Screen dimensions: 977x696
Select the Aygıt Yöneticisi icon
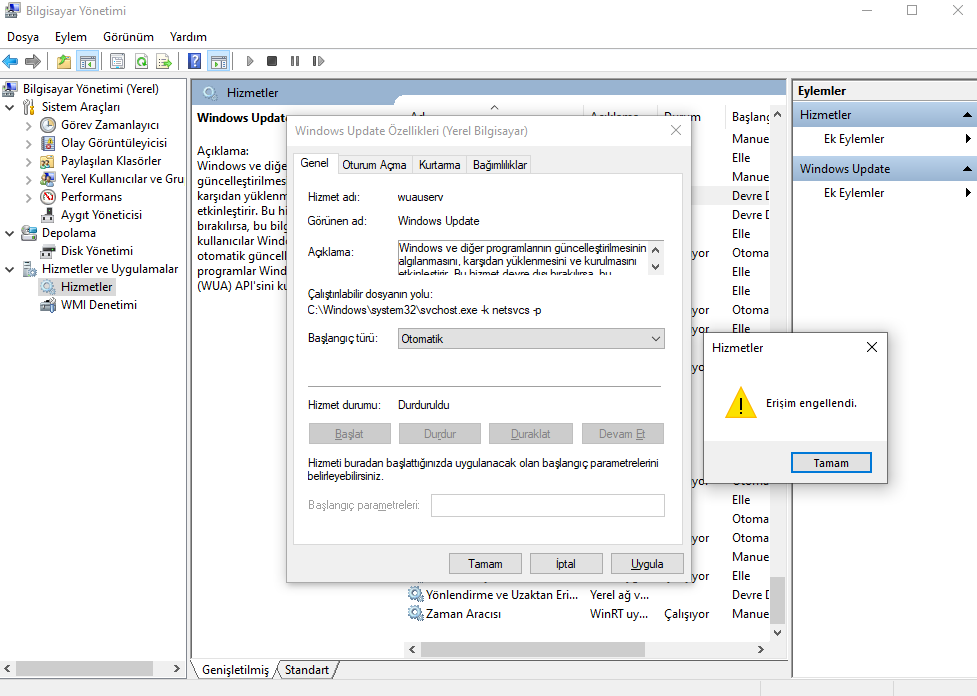48,215
